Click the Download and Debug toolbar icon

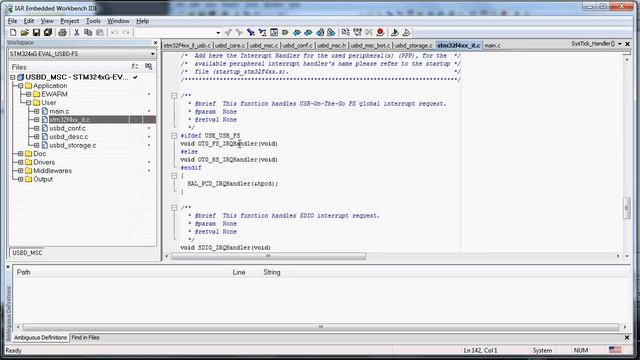pyautogui.click(x=395, y=32)
